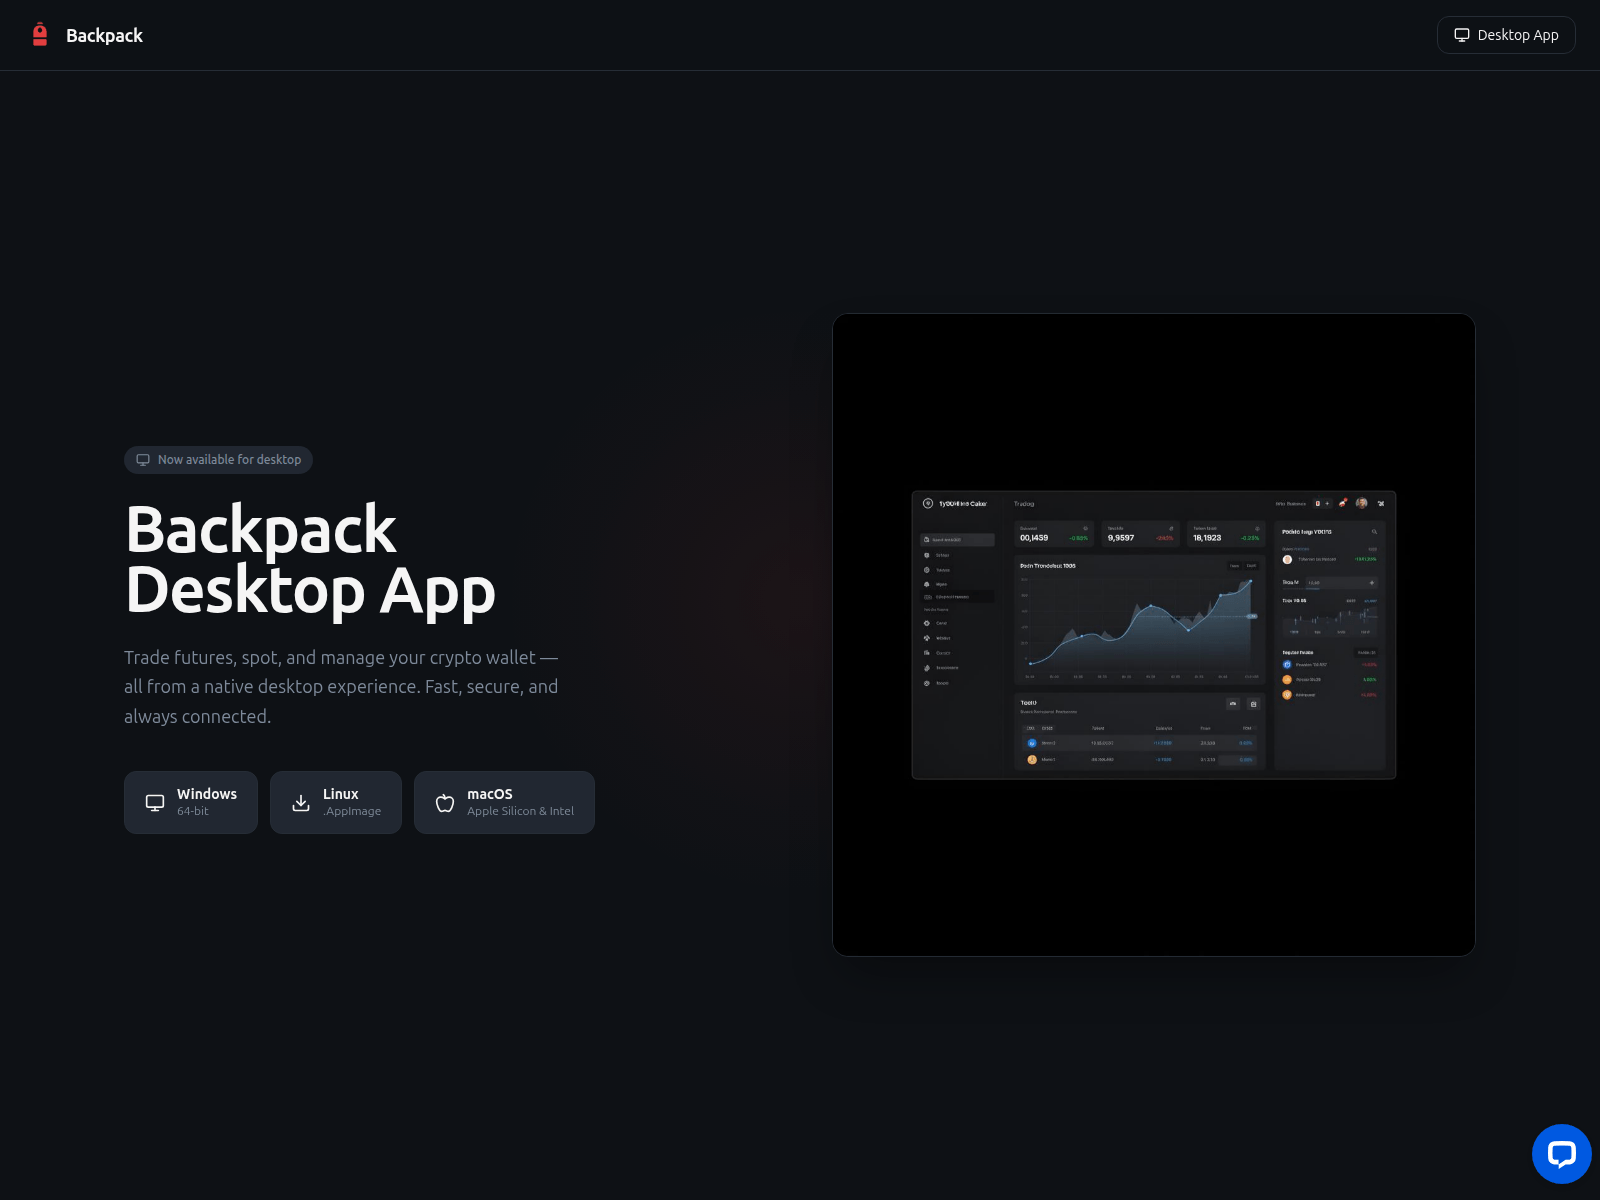Open the live chat bubble in the bottom-right corner
The width and height of the screenshot is (1600, 1200).
click(x=1562, y=1154)
